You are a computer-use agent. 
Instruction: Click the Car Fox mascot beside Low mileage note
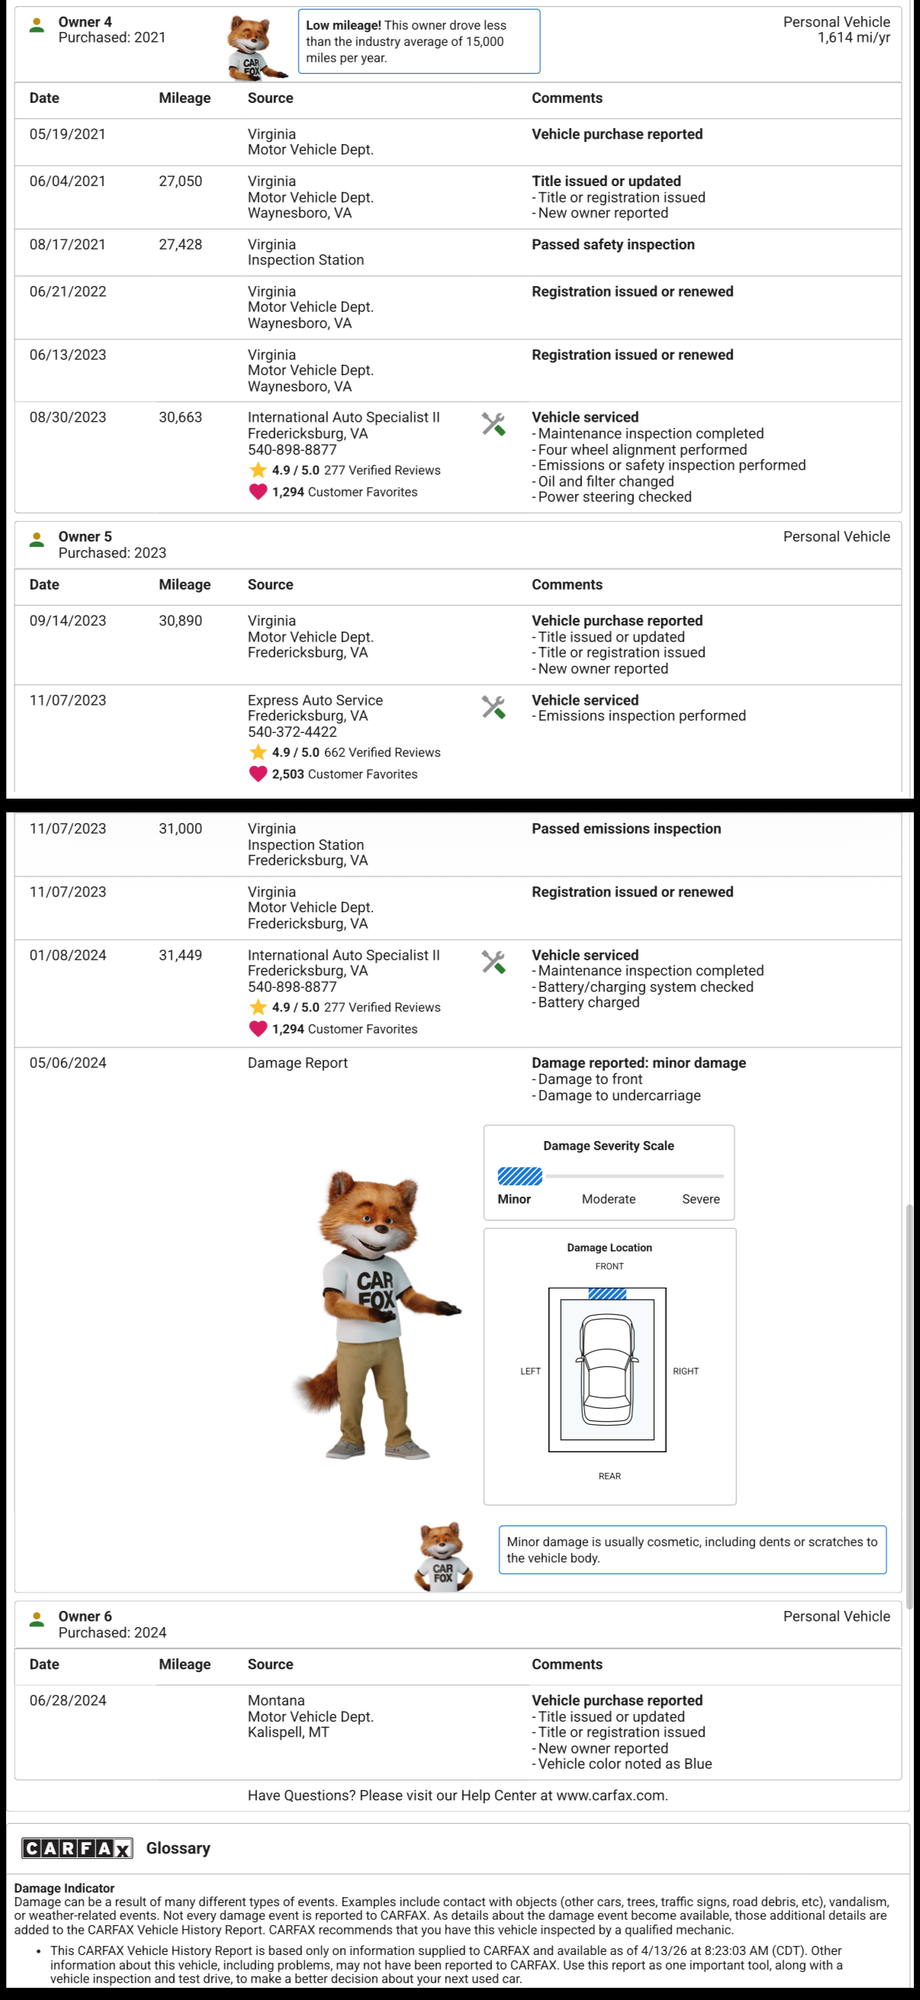tap(251, 47)
